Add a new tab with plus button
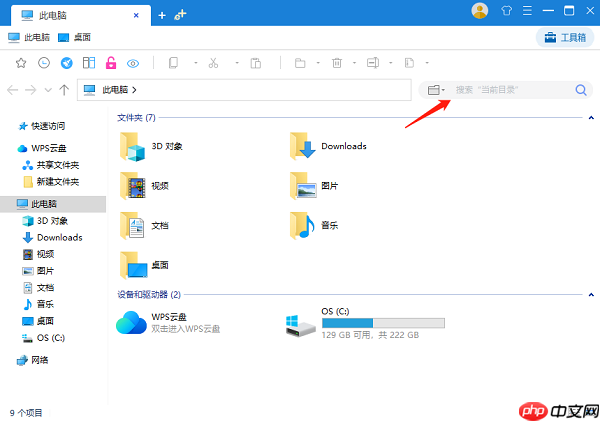This screenshot has height=421, width=600. [162, 15]
